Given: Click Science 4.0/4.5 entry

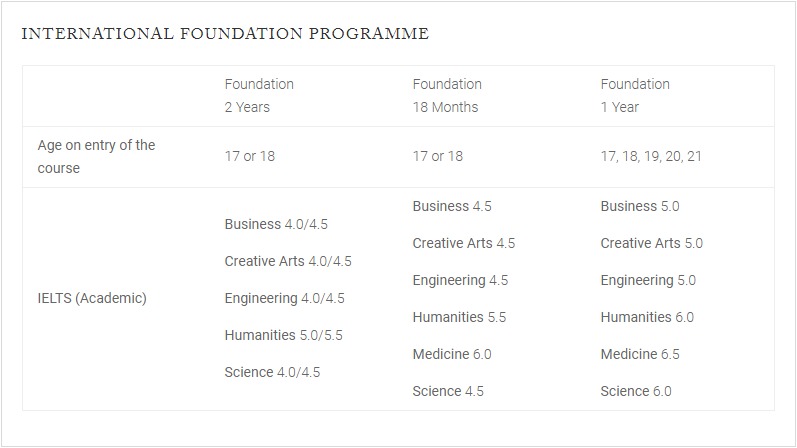Looking at the screenshot, I should 273,372.
